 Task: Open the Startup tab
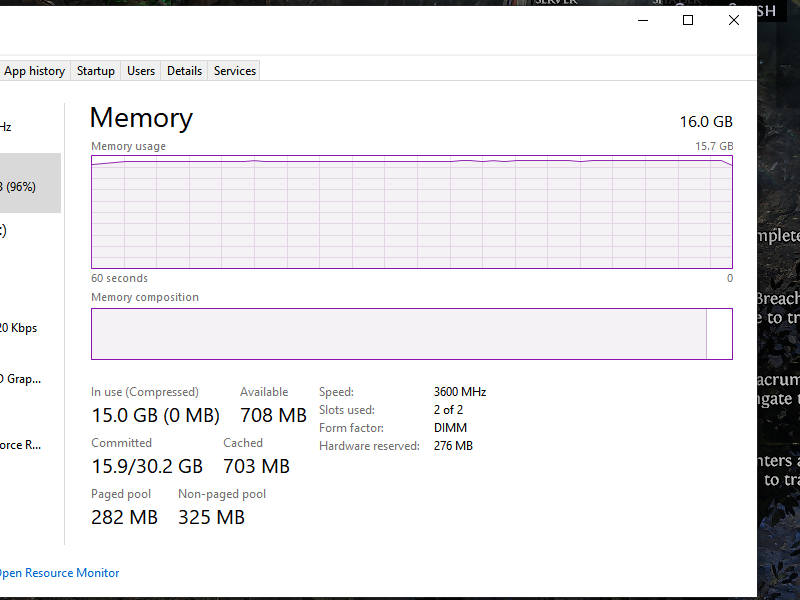96,71
